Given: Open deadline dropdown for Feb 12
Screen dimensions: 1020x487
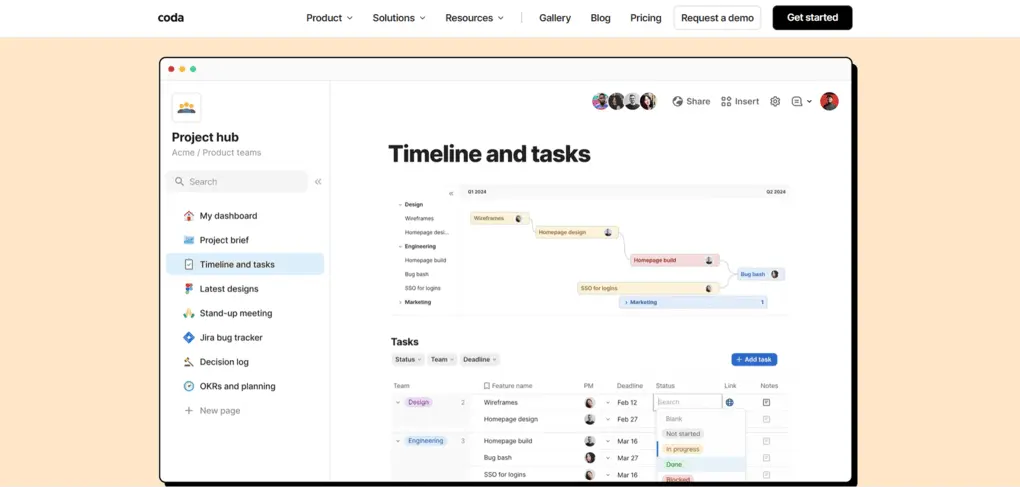Looking at the screenshot, I should (x=608, y=402).
